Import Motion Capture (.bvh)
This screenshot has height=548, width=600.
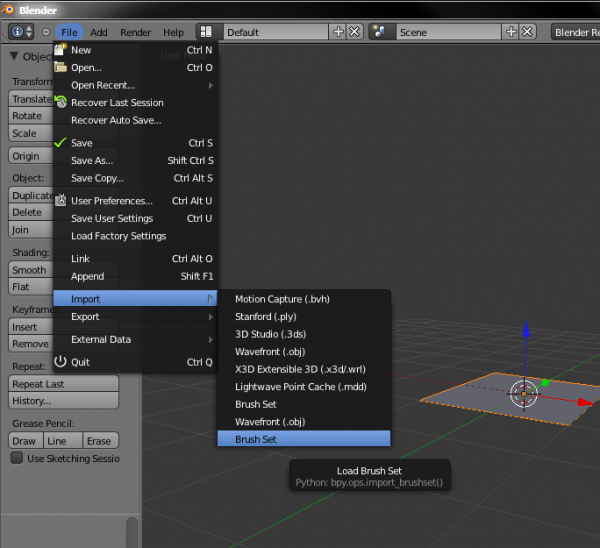click(304, 299)
